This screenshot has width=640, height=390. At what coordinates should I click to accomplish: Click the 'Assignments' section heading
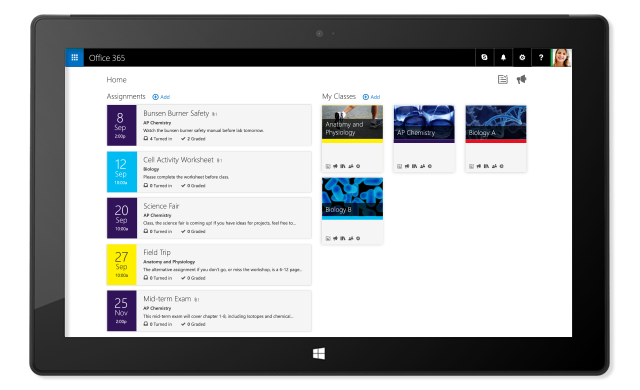coord(126,96)
